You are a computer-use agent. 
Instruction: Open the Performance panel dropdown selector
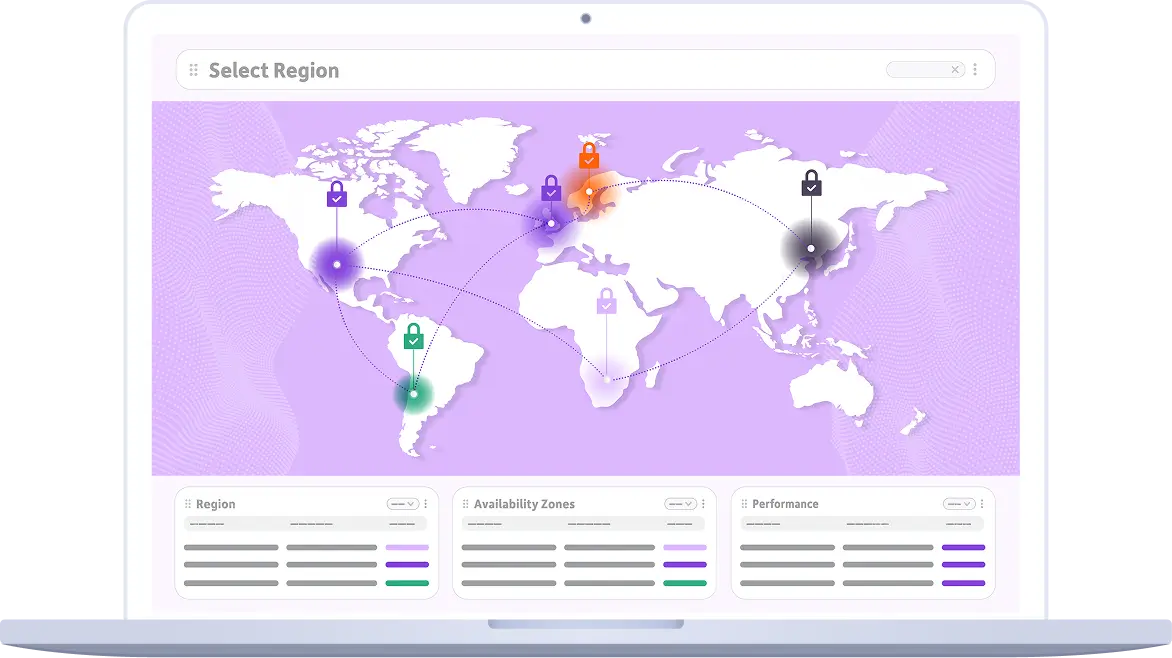(959, 503)
